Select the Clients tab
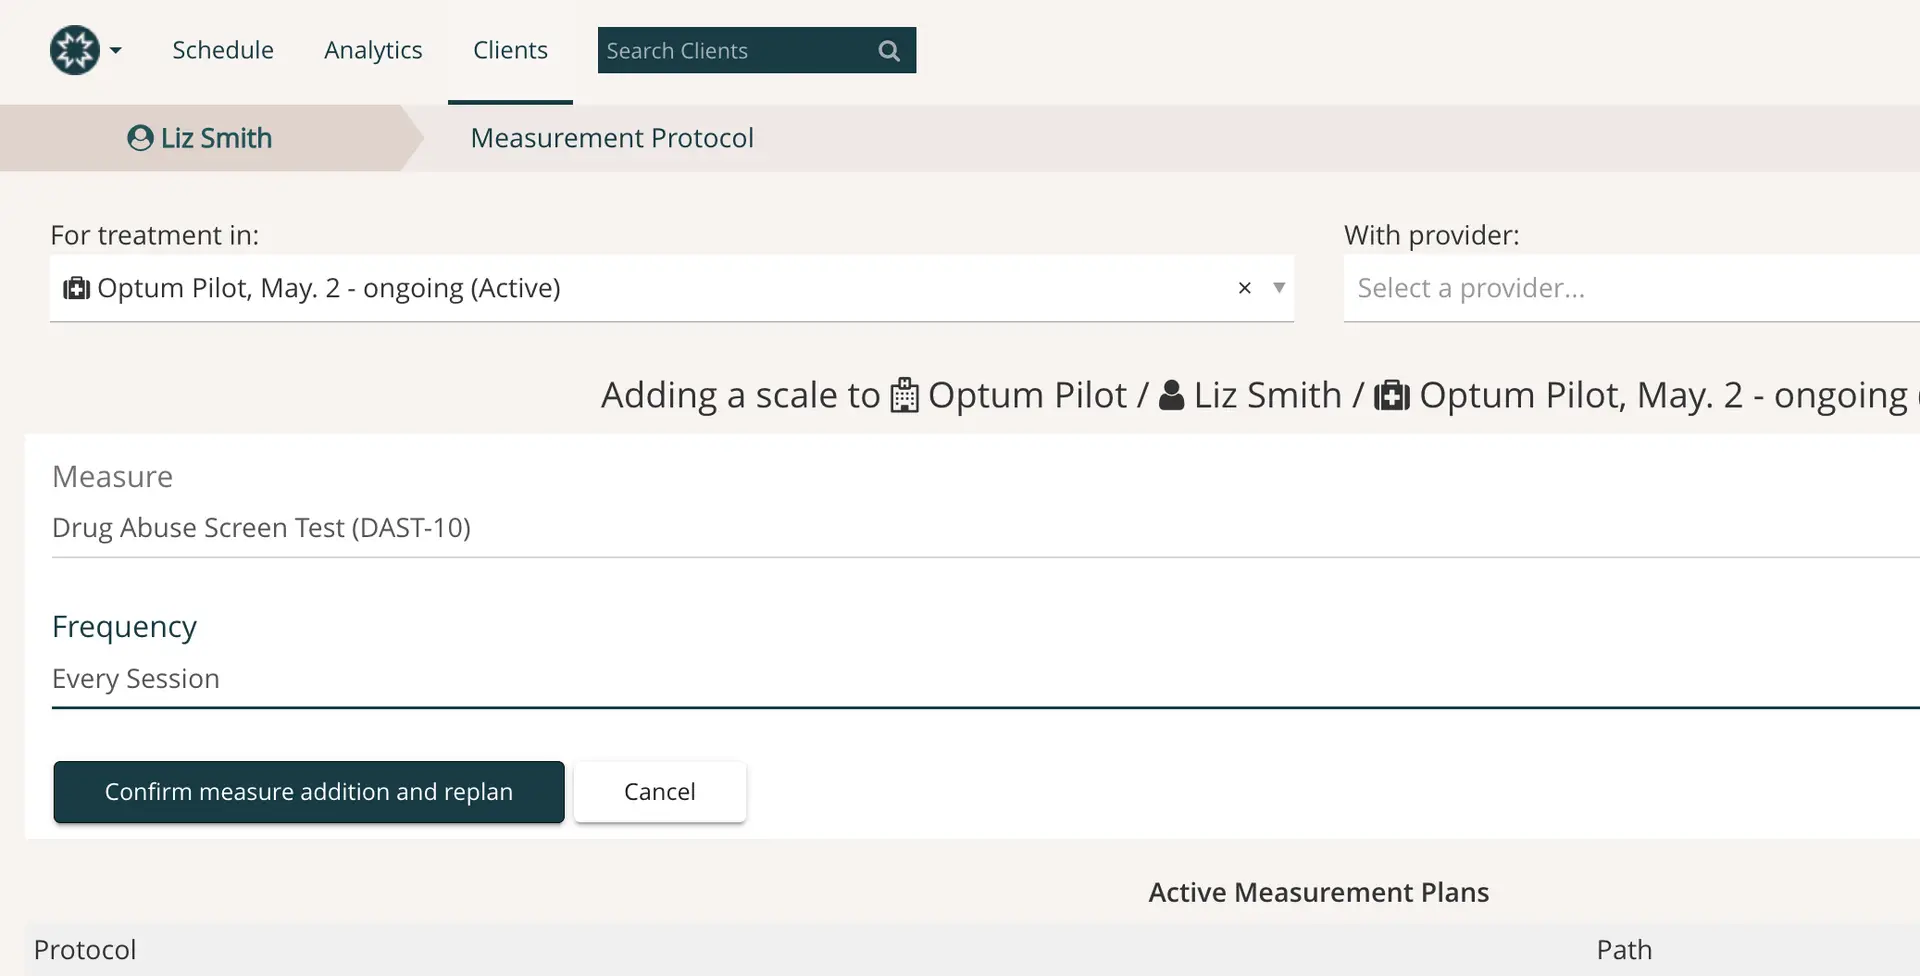Viewport: 1920px width, 976px height. 510,50
